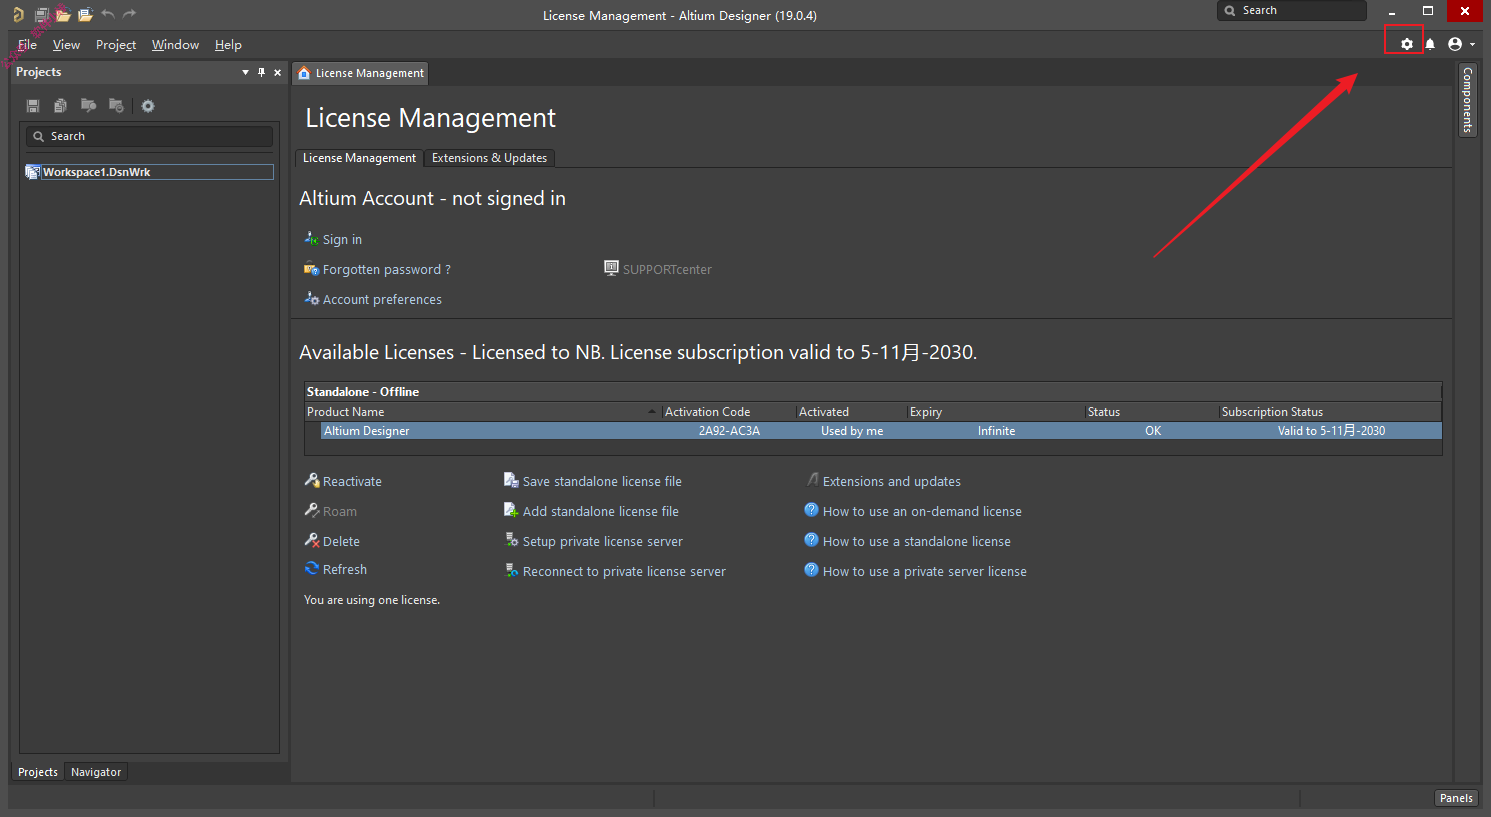Switch to Extensions & Updates tab
This screenshot has height=817, width=1491.
(489, 158)
